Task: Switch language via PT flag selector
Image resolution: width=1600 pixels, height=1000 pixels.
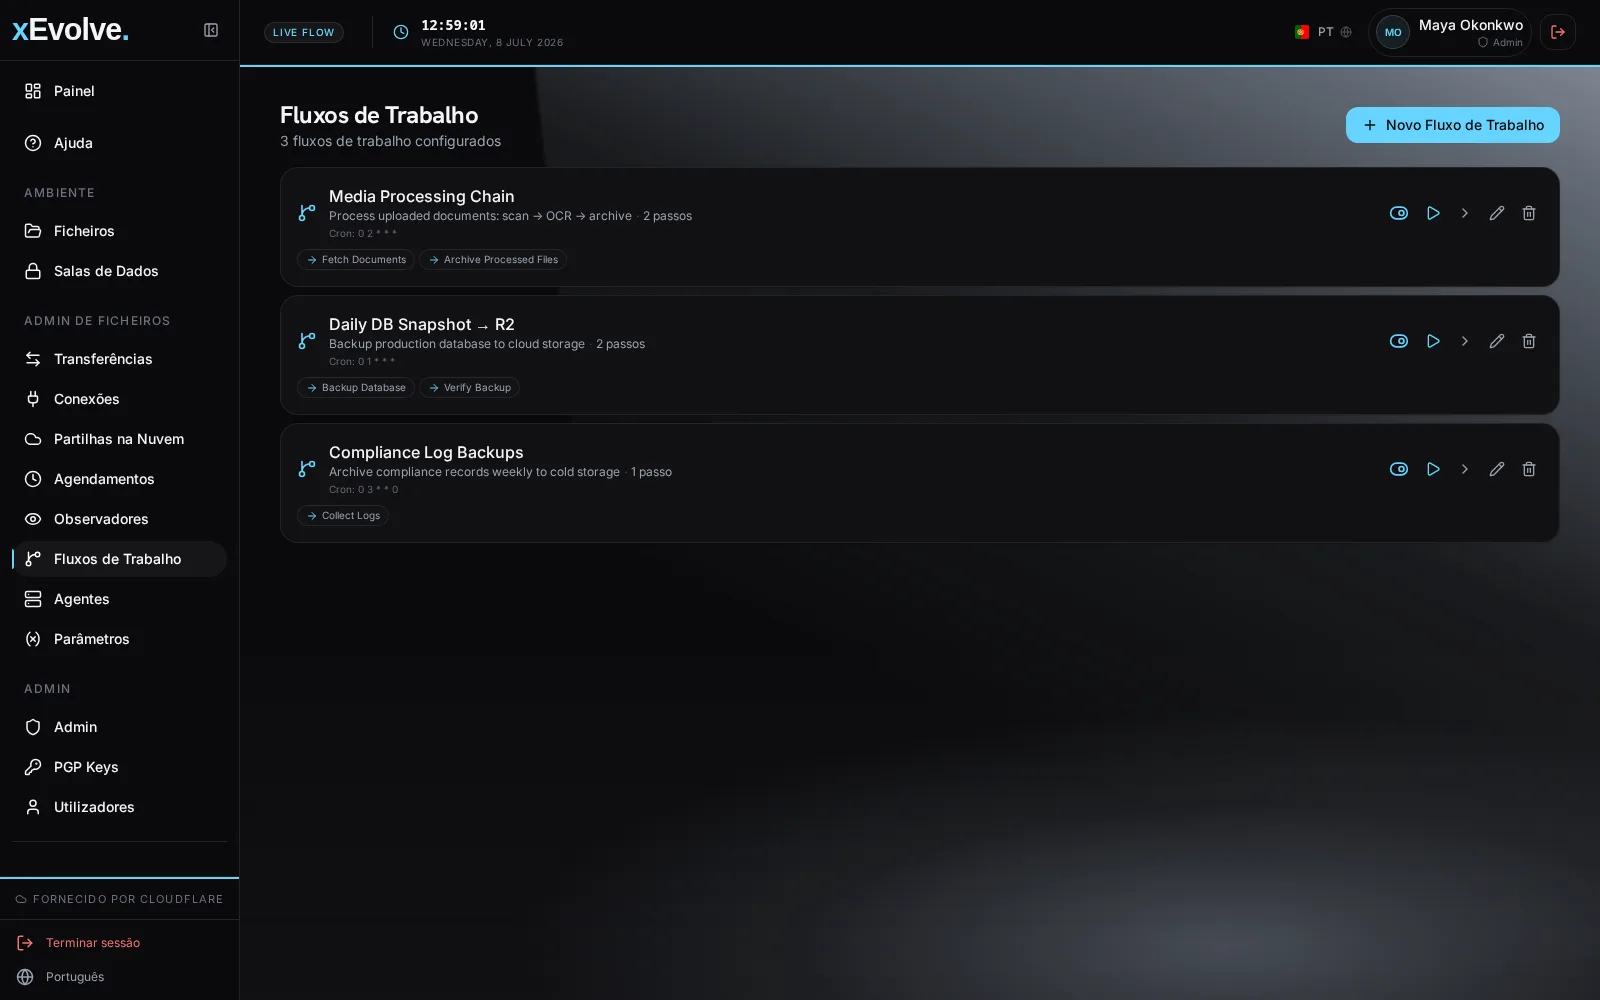Action: coord(1323,32)
